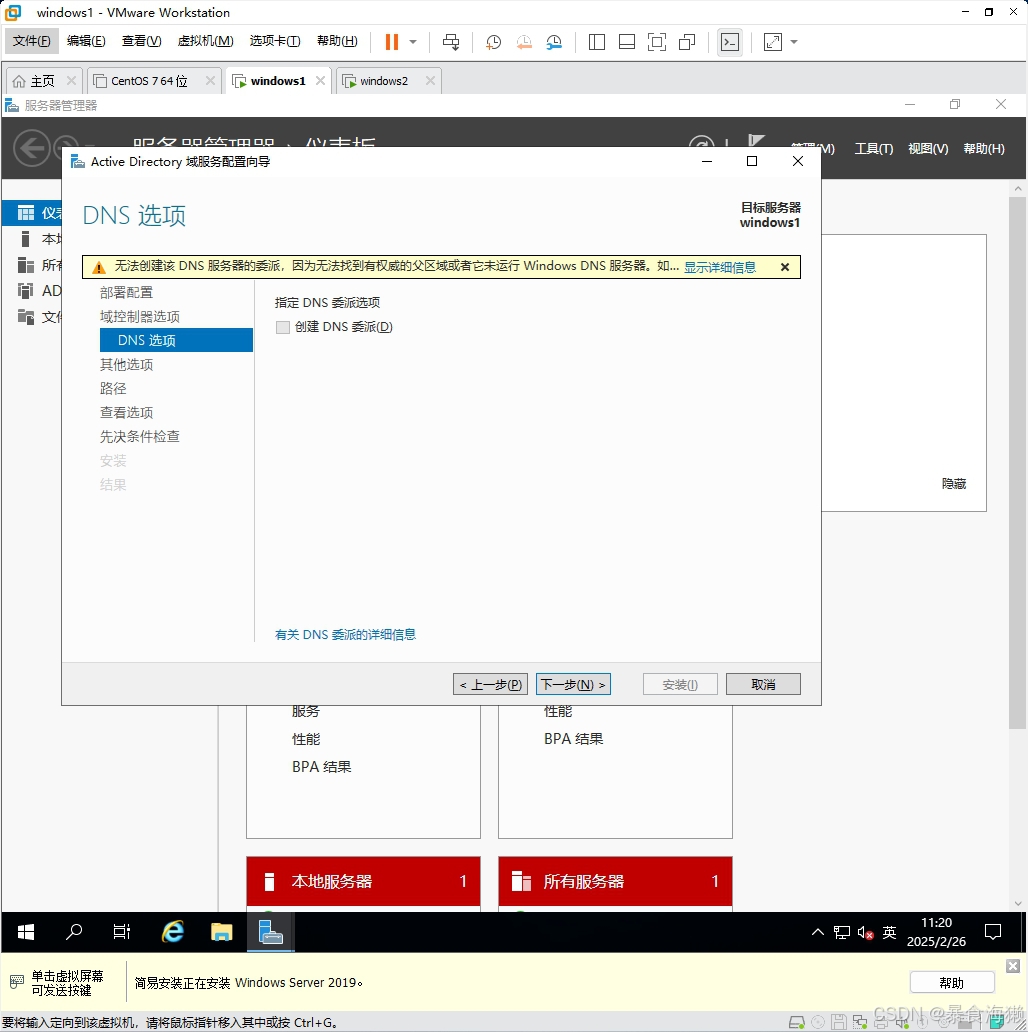Open the notification center icon

(992, 932)
